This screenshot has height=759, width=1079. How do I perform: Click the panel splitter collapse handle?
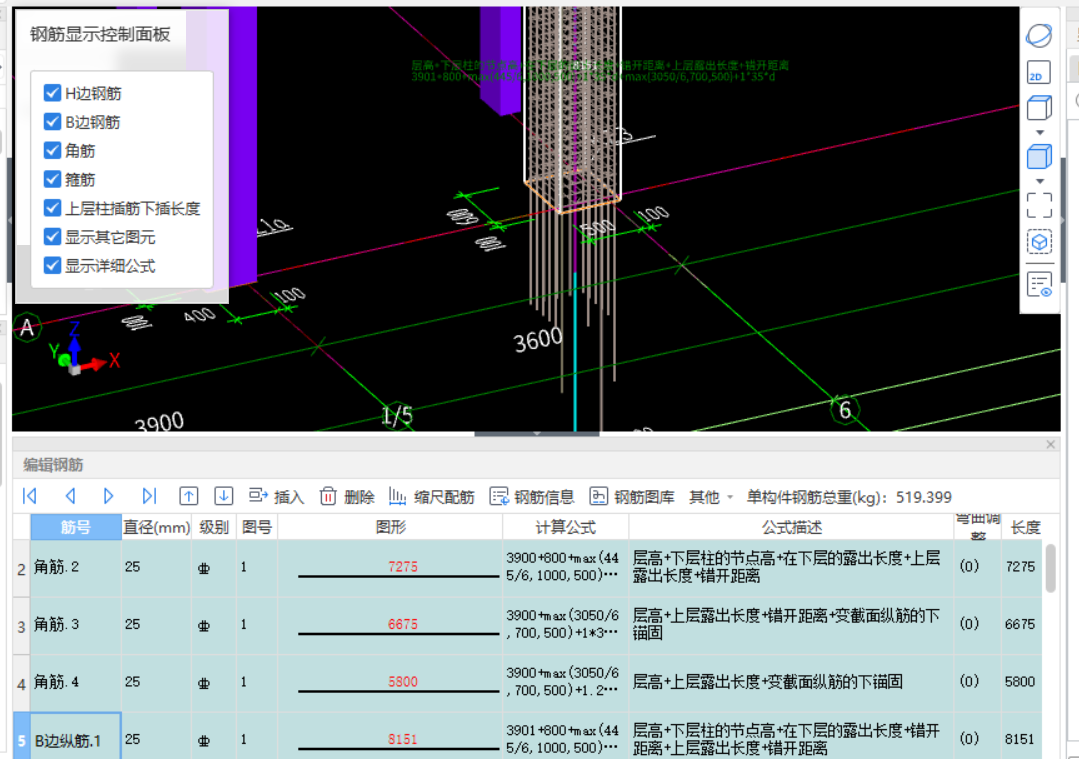pyautogui.click(x=537, y=434)
